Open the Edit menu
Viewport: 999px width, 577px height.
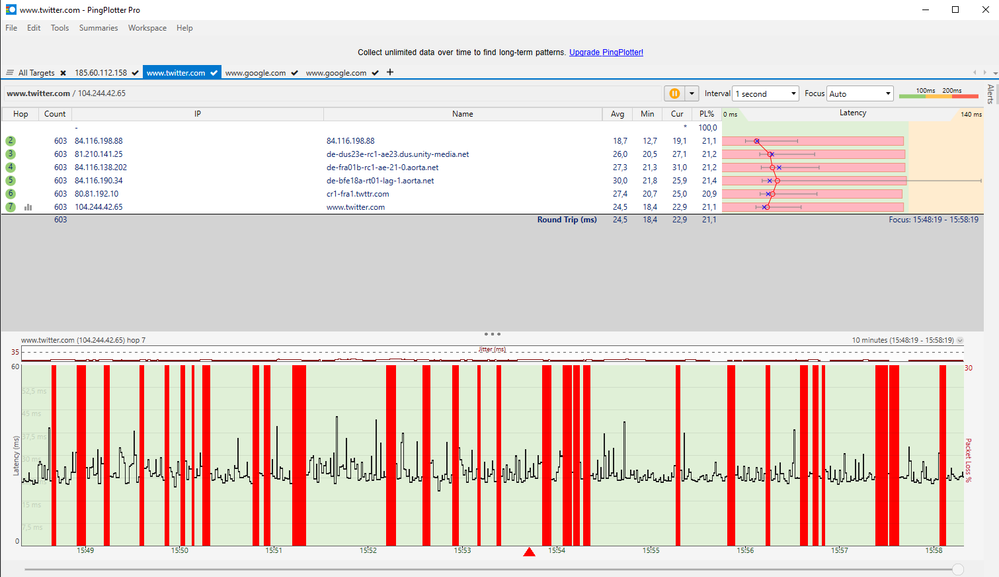(x=34, y=28)
